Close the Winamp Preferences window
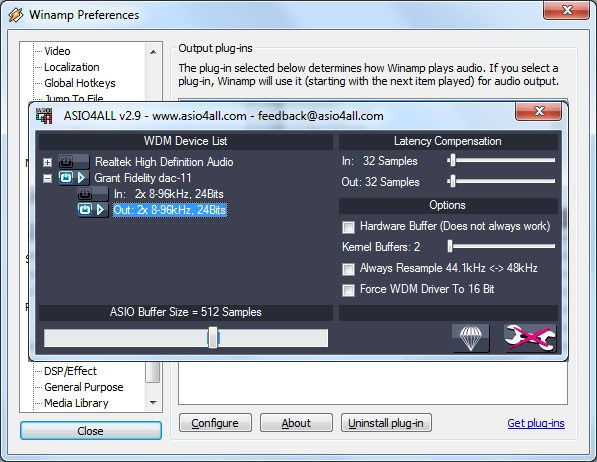 (567, 10)
